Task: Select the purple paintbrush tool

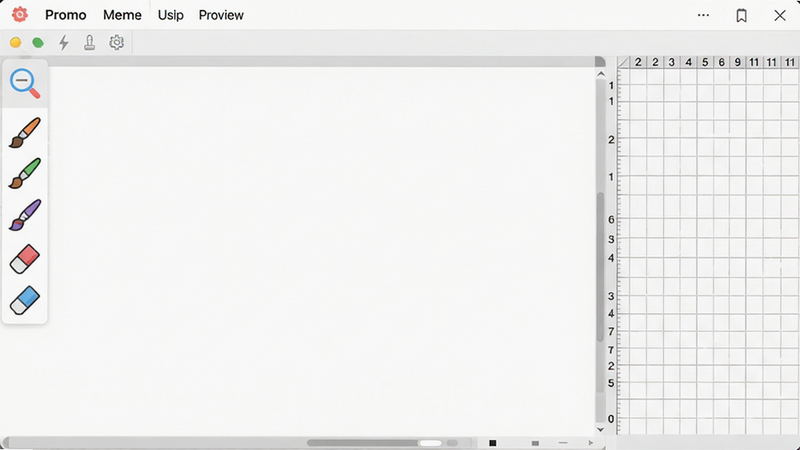Action: (x=24, y=215)
